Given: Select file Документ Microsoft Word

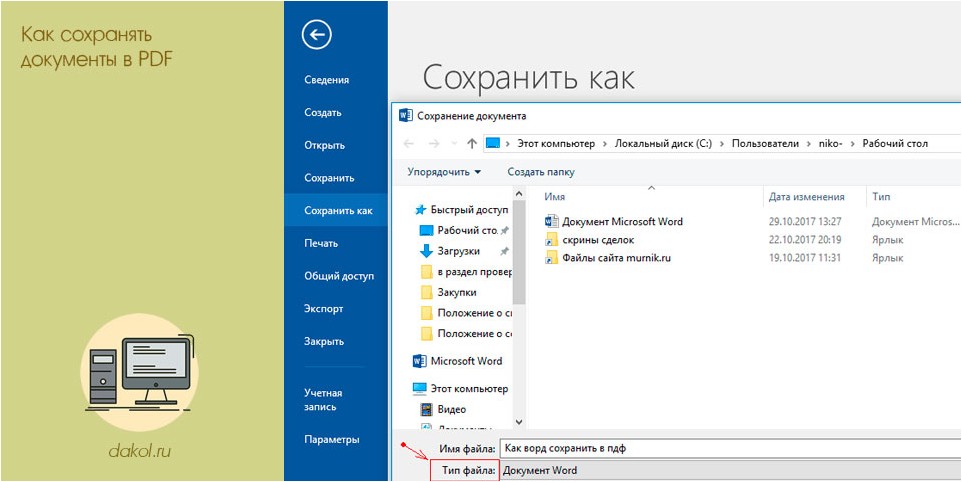Looking at the screenshot, I should (x=622, y=221).
